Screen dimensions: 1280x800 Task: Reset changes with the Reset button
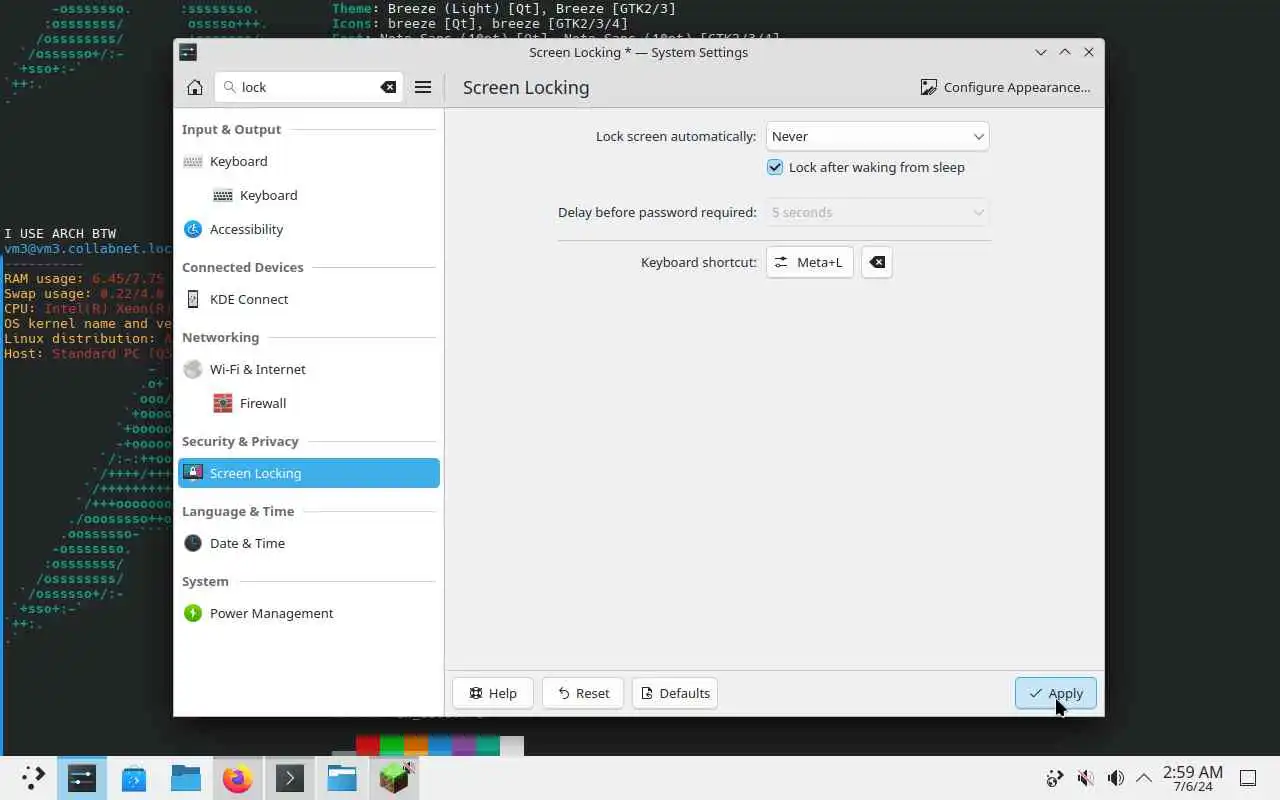[x=583, y=693]
